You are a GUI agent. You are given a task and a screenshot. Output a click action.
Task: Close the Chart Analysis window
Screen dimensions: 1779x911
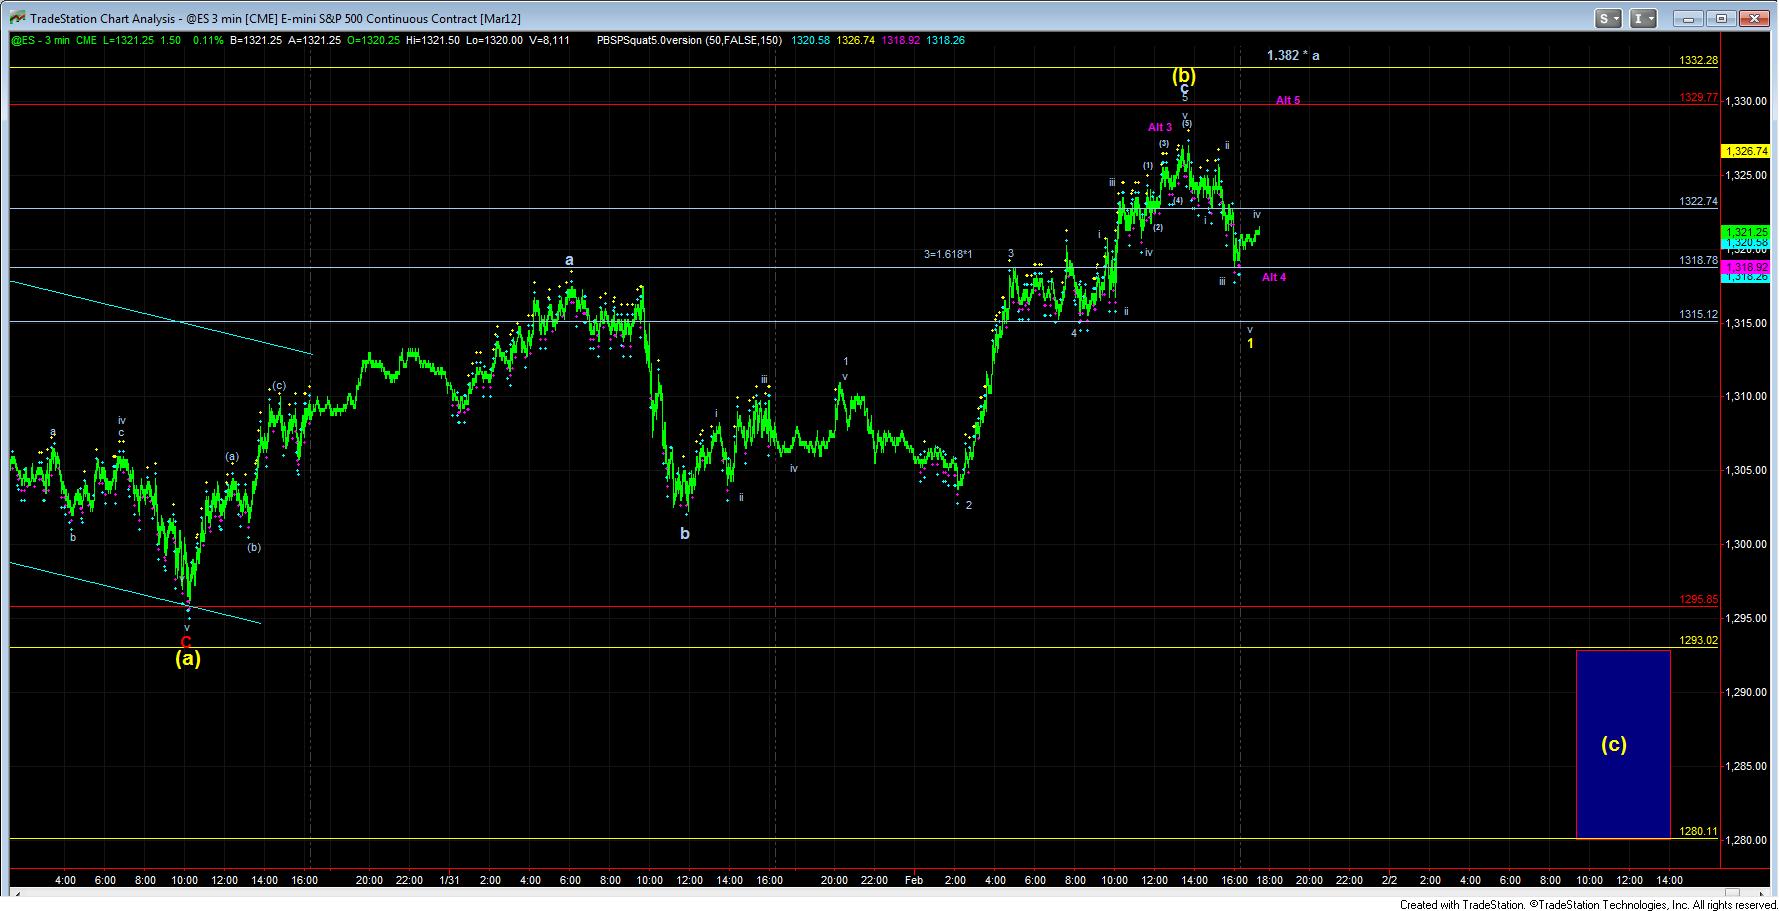(1755, 18)
